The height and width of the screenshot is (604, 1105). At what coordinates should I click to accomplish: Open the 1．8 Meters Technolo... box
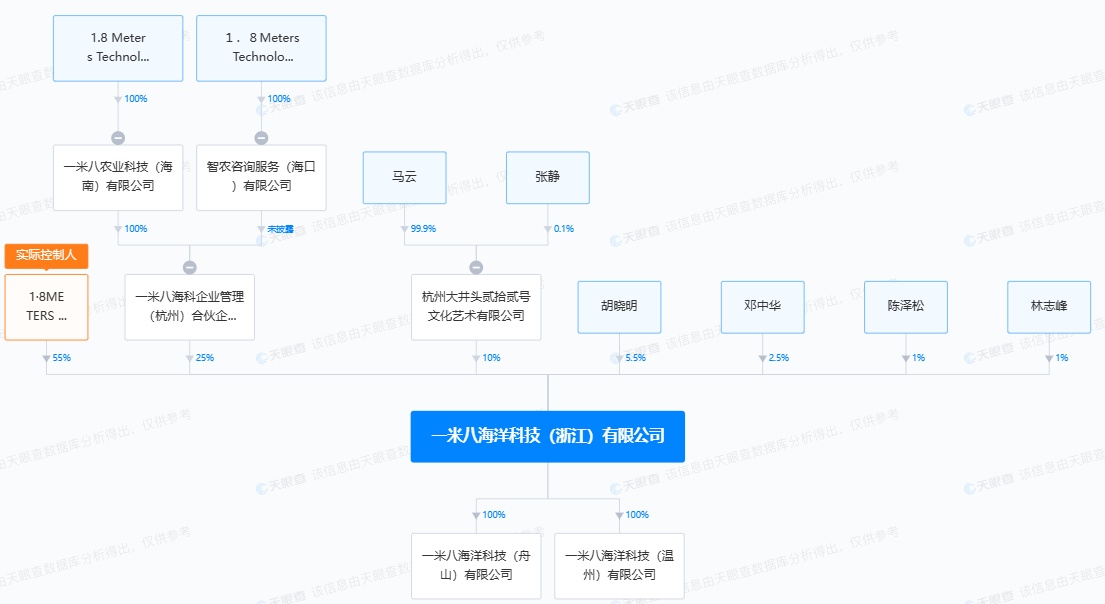coord(261,48)
